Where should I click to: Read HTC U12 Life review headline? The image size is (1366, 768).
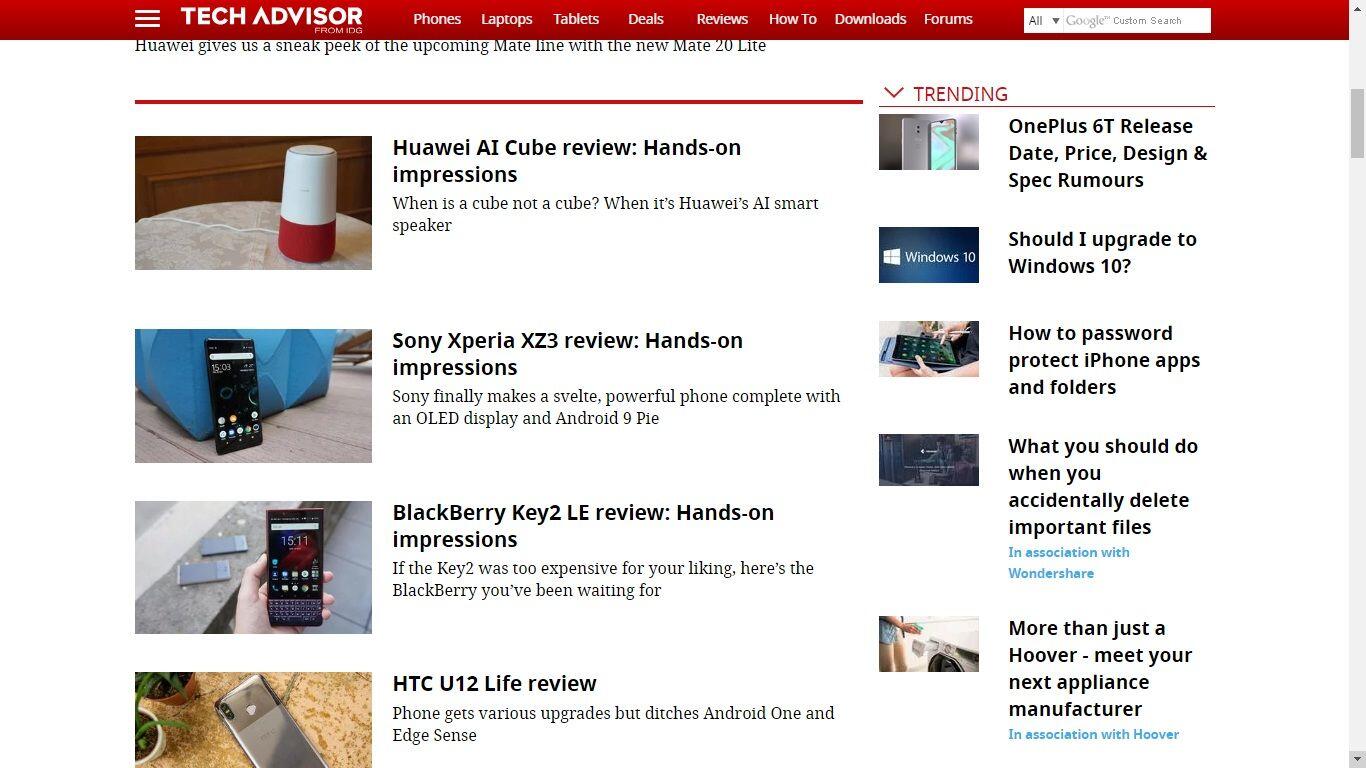point(494,683)
